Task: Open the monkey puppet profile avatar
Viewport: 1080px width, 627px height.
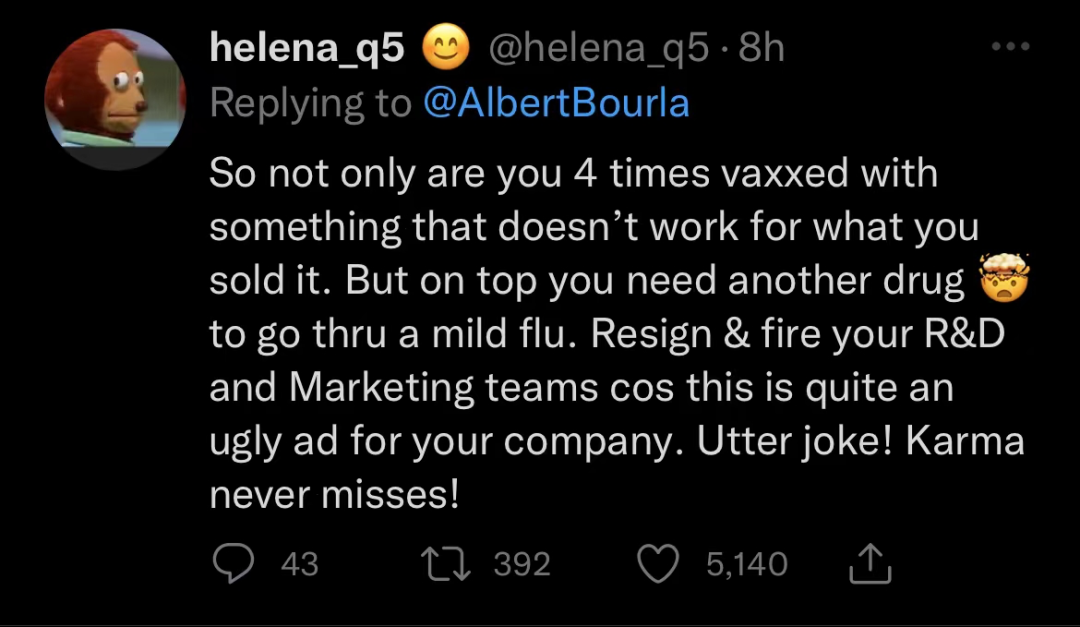Action: tap(115, 98)
